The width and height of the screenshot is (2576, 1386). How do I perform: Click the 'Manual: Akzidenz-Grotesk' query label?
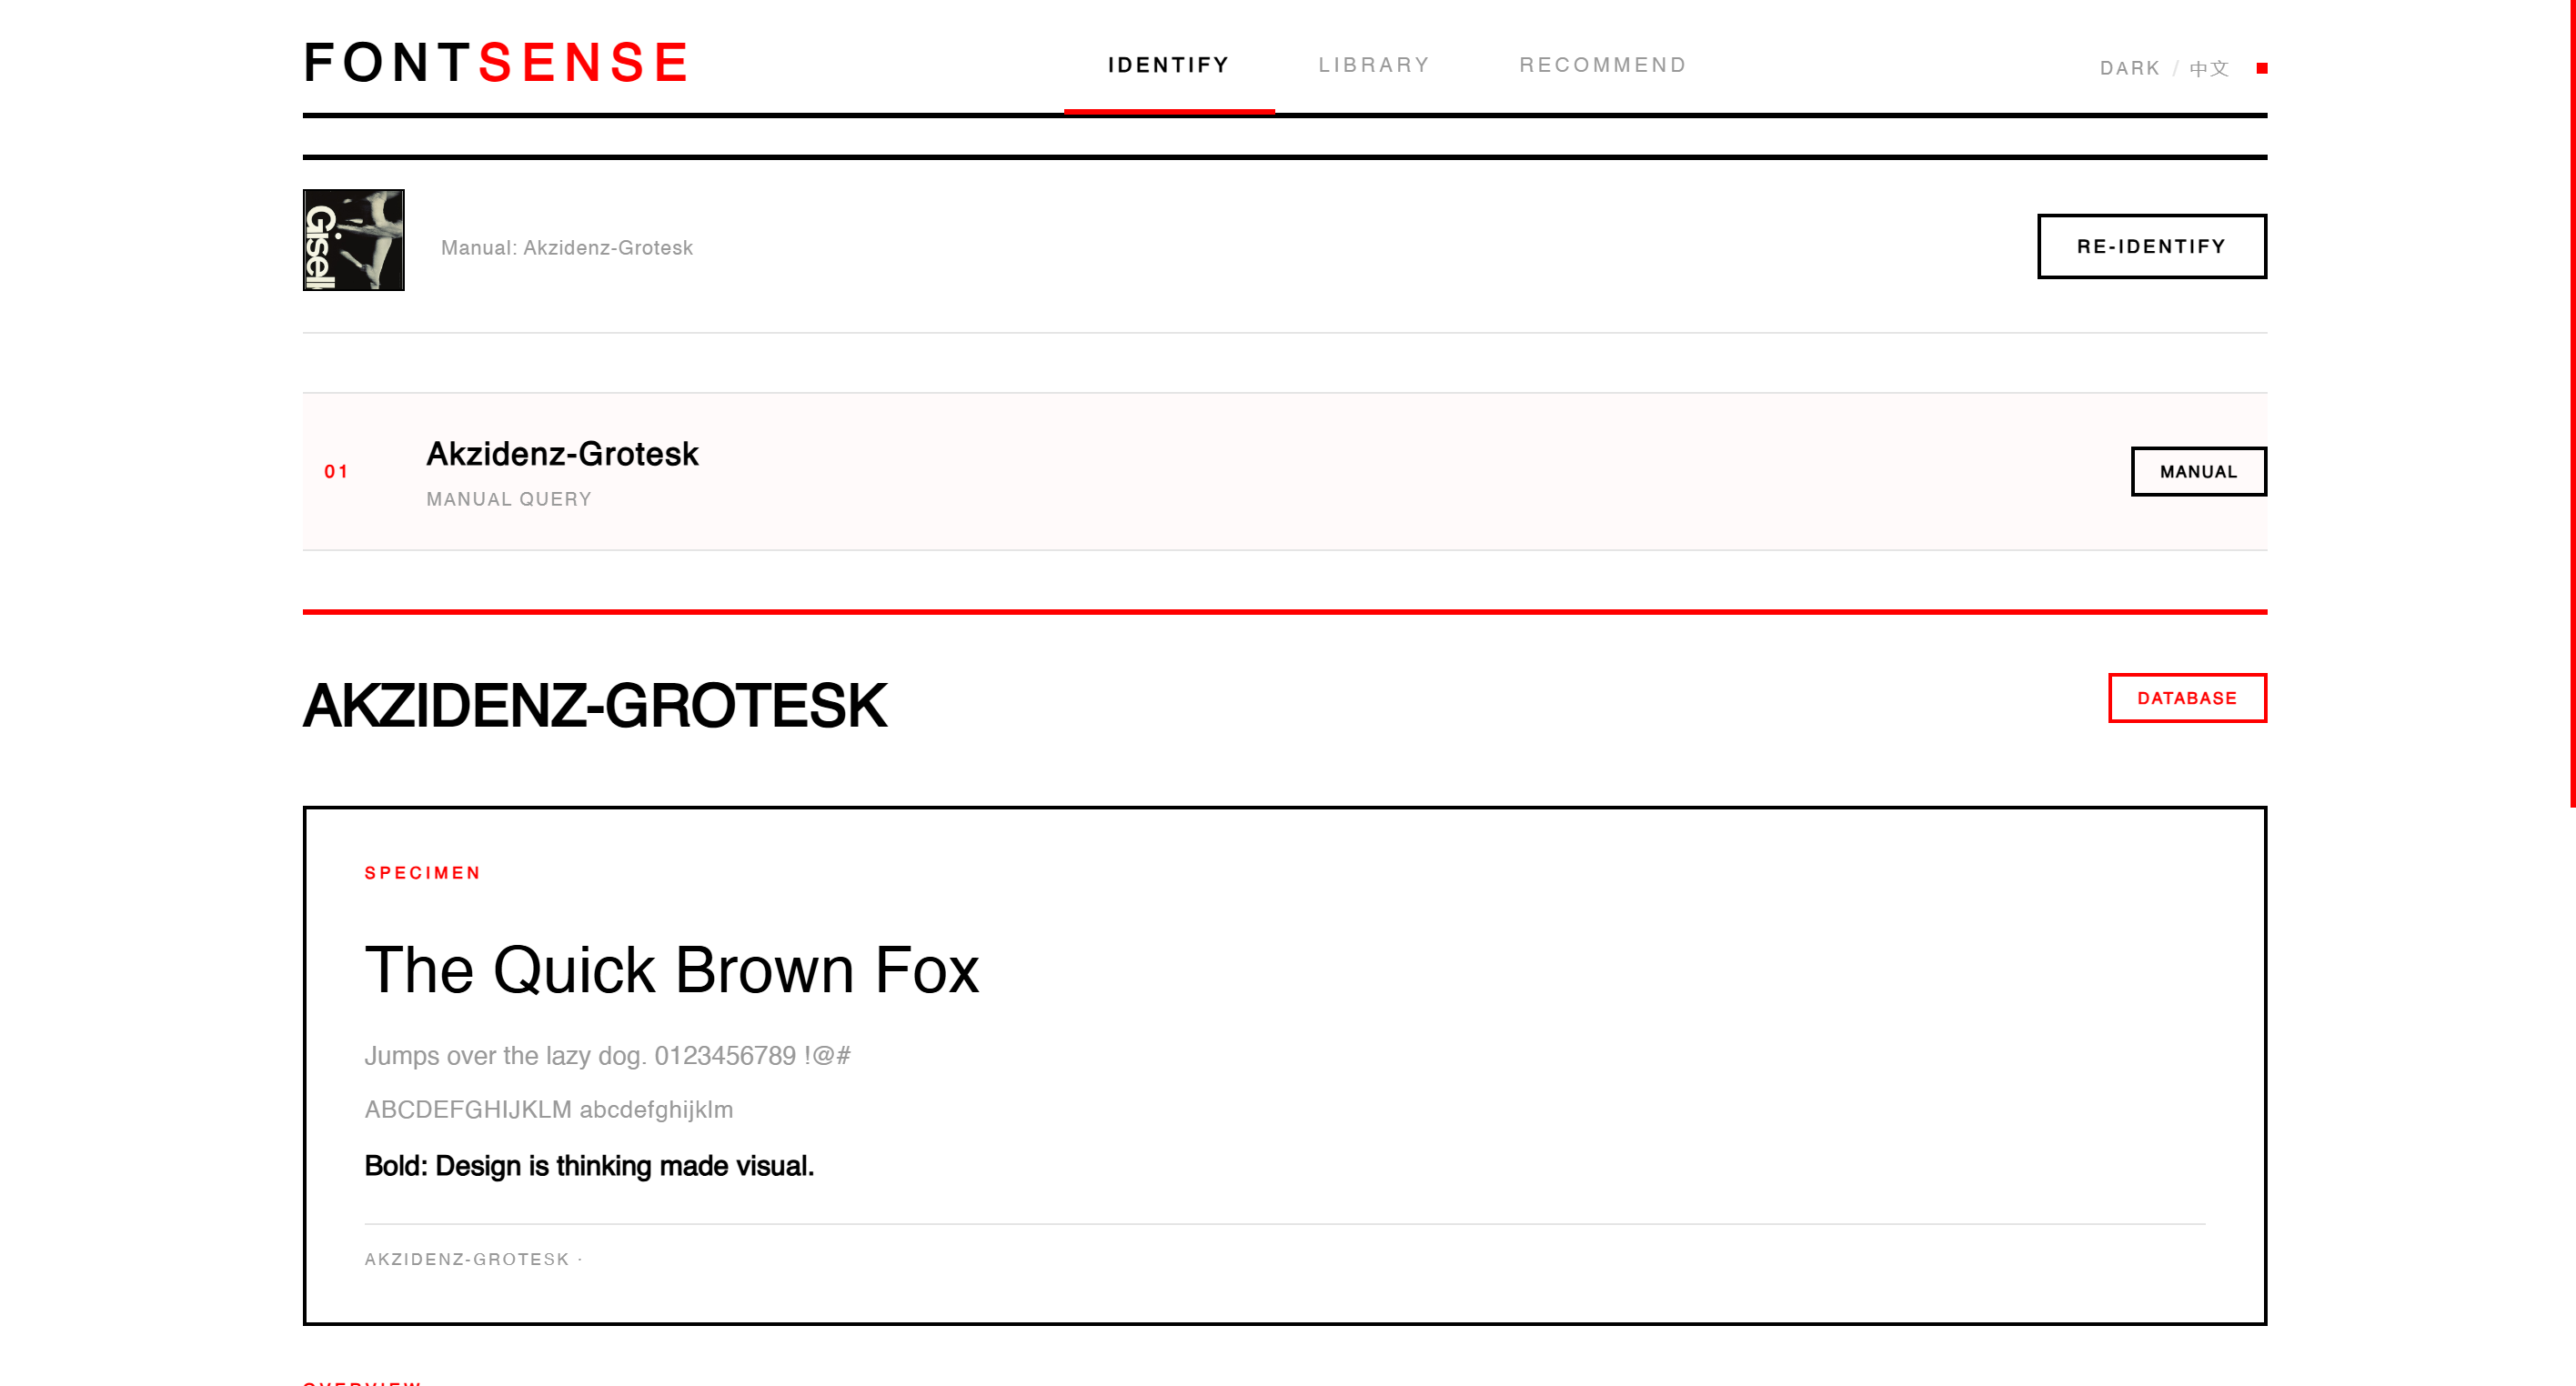click(x=567, y=248)
